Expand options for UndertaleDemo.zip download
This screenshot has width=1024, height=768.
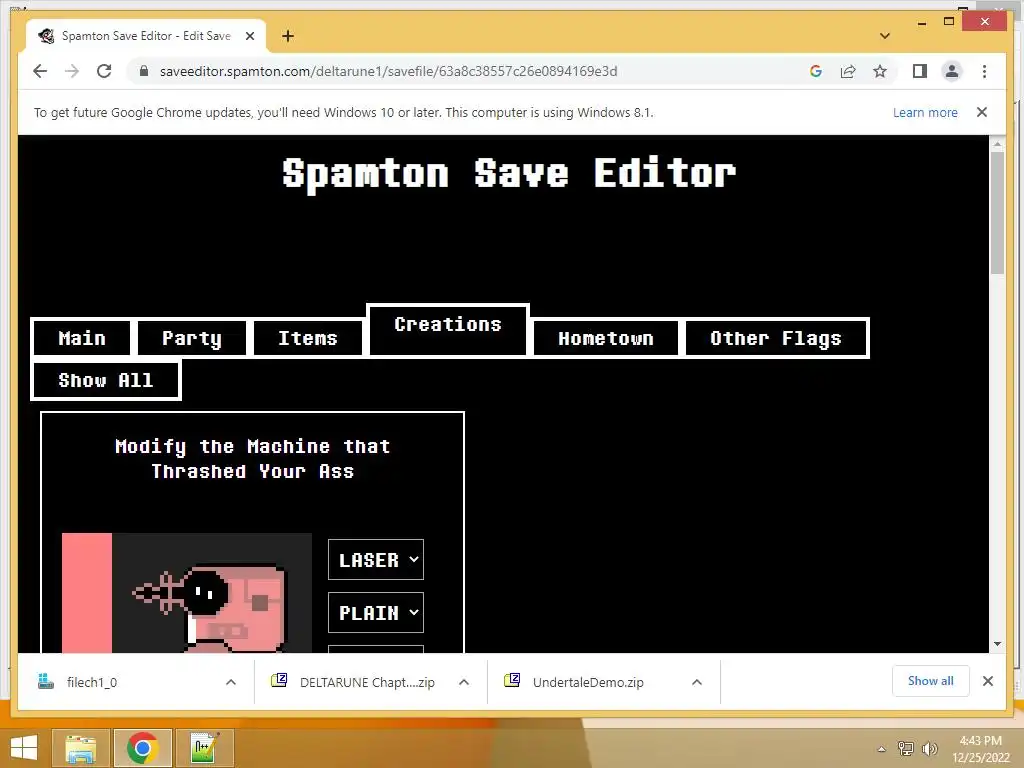(x=697, y=682)
